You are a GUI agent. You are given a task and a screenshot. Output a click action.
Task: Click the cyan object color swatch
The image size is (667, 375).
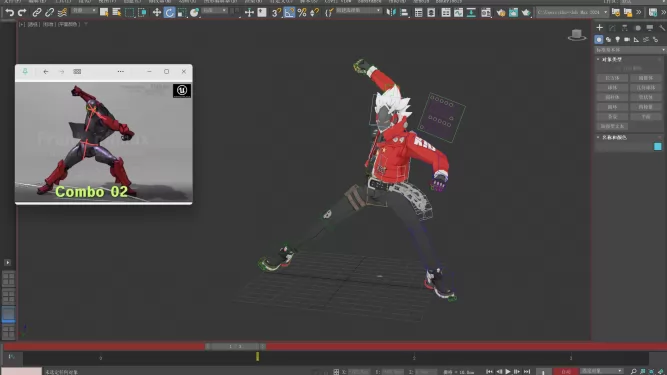658,147
